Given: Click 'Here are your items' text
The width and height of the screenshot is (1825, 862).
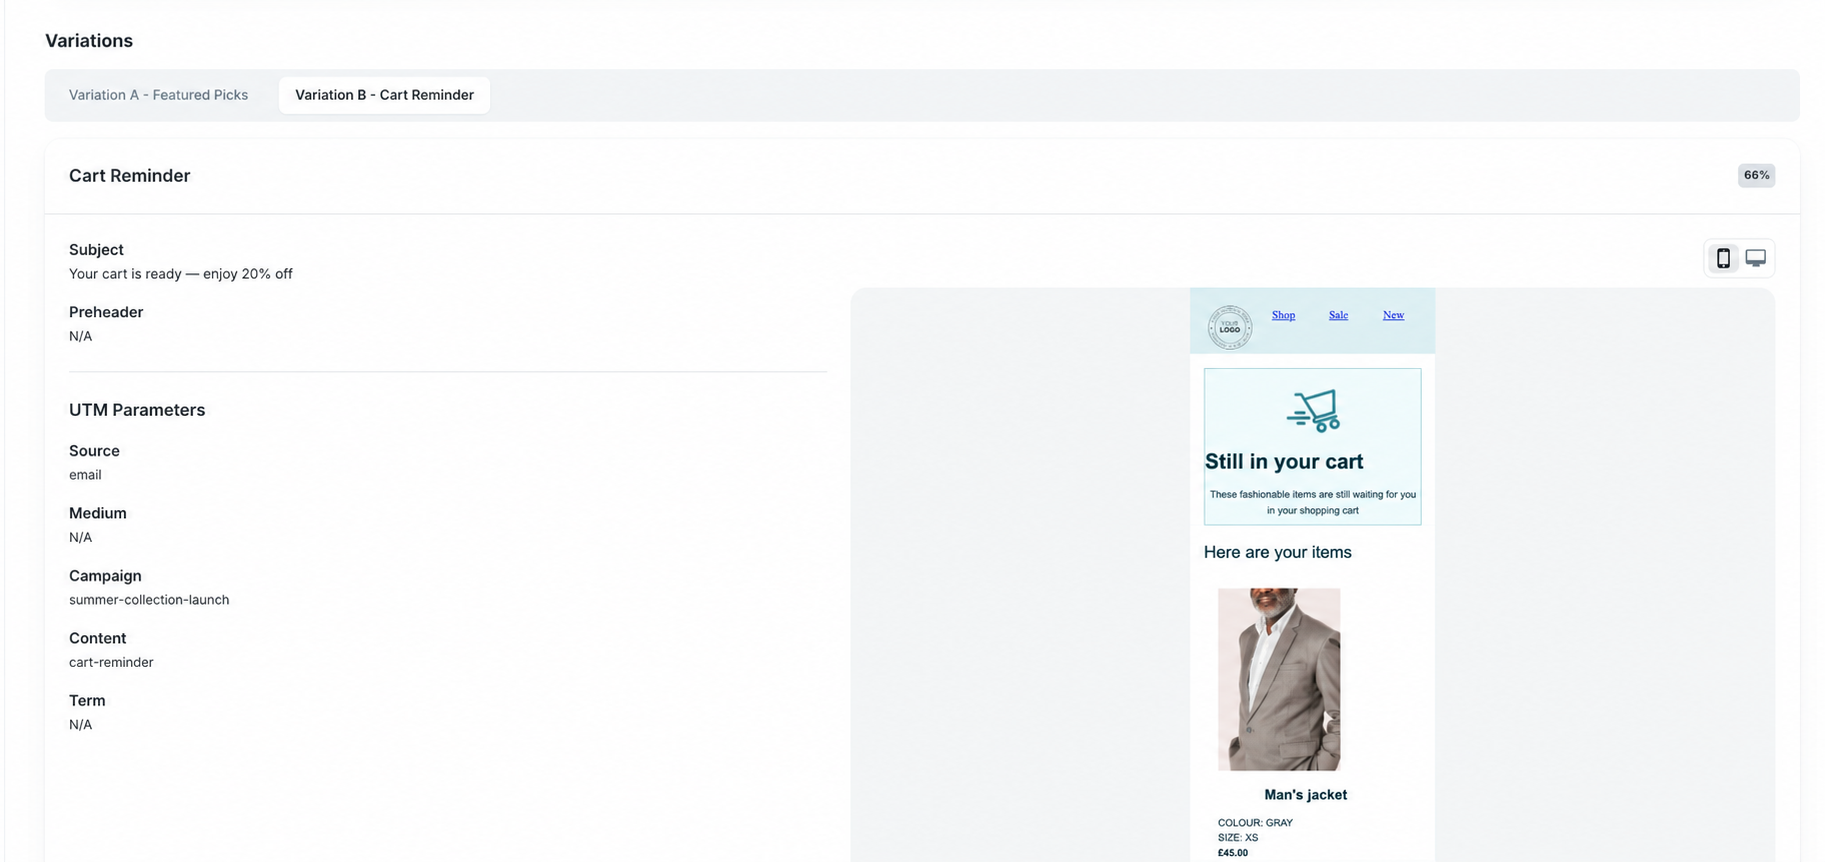Looking at the screenshot, I should [1277, 552].
